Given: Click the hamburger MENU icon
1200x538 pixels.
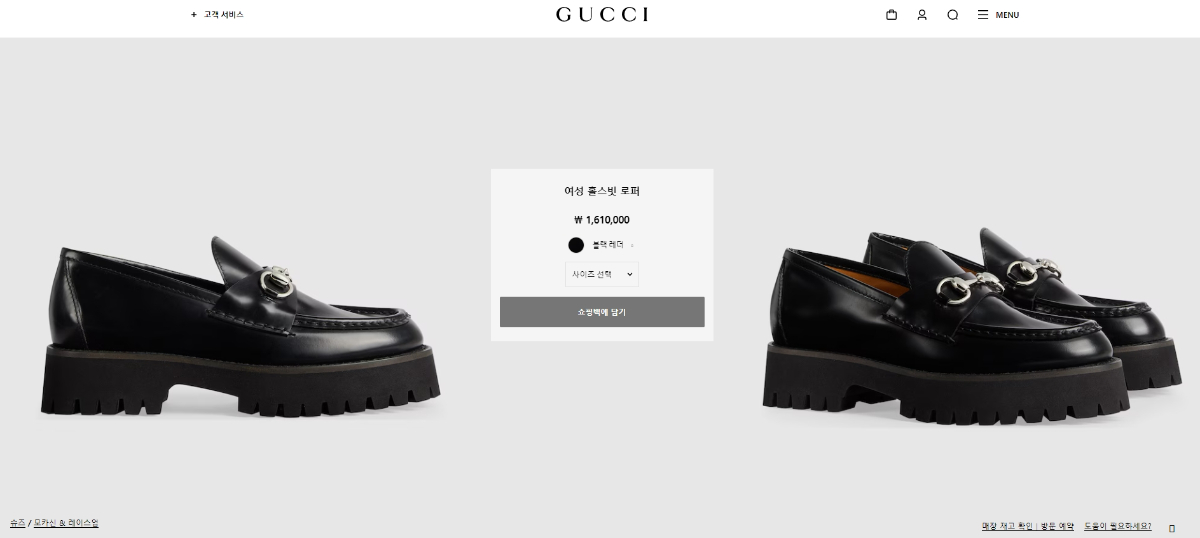Looking at the screenshot, I should tap(983, 15).
